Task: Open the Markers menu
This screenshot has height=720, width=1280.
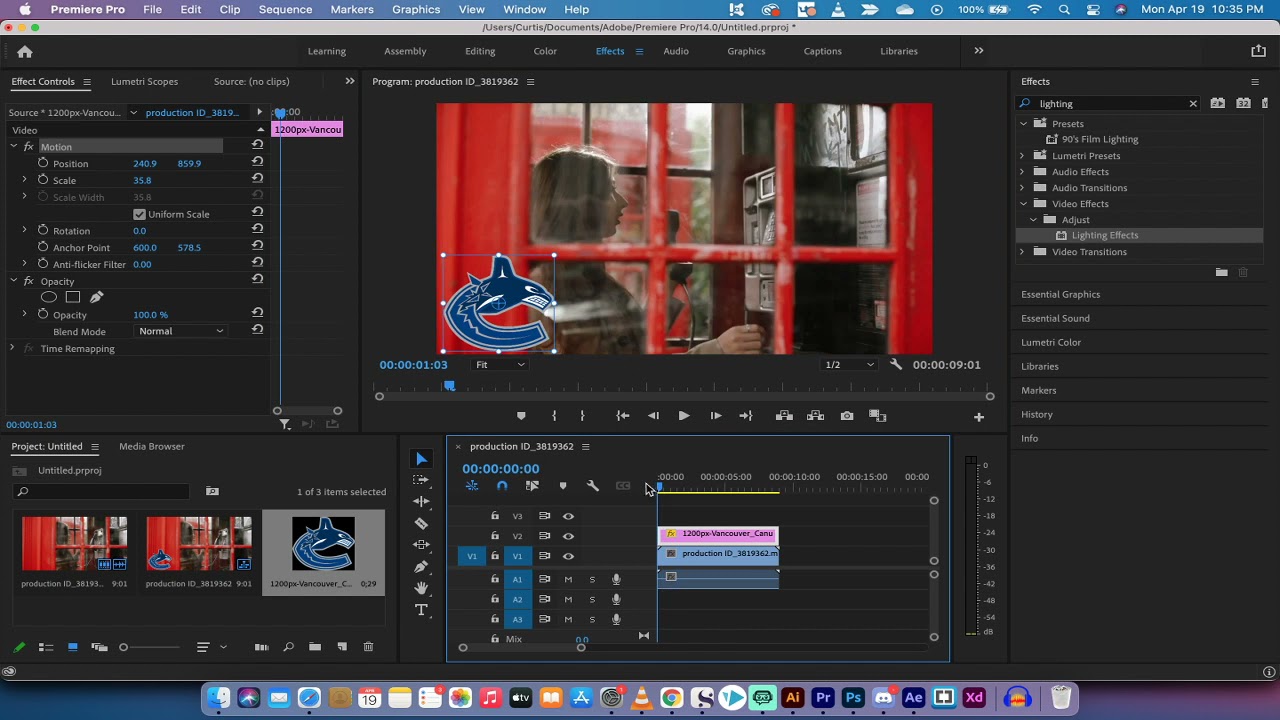Action: pyautogui.click(x=351, y=10)
